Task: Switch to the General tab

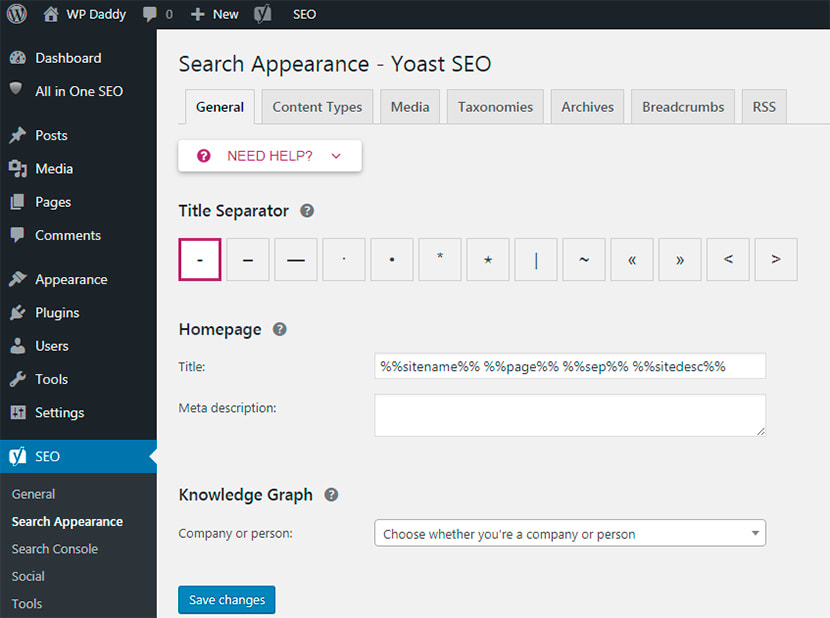Action: 220,107
